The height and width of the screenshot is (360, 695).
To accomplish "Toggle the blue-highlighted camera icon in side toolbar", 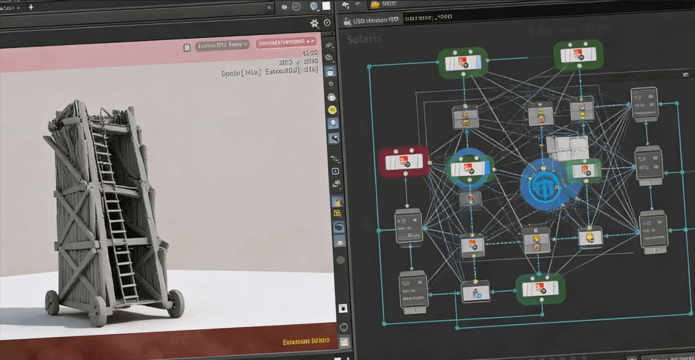I will click(x=331, y=71).
